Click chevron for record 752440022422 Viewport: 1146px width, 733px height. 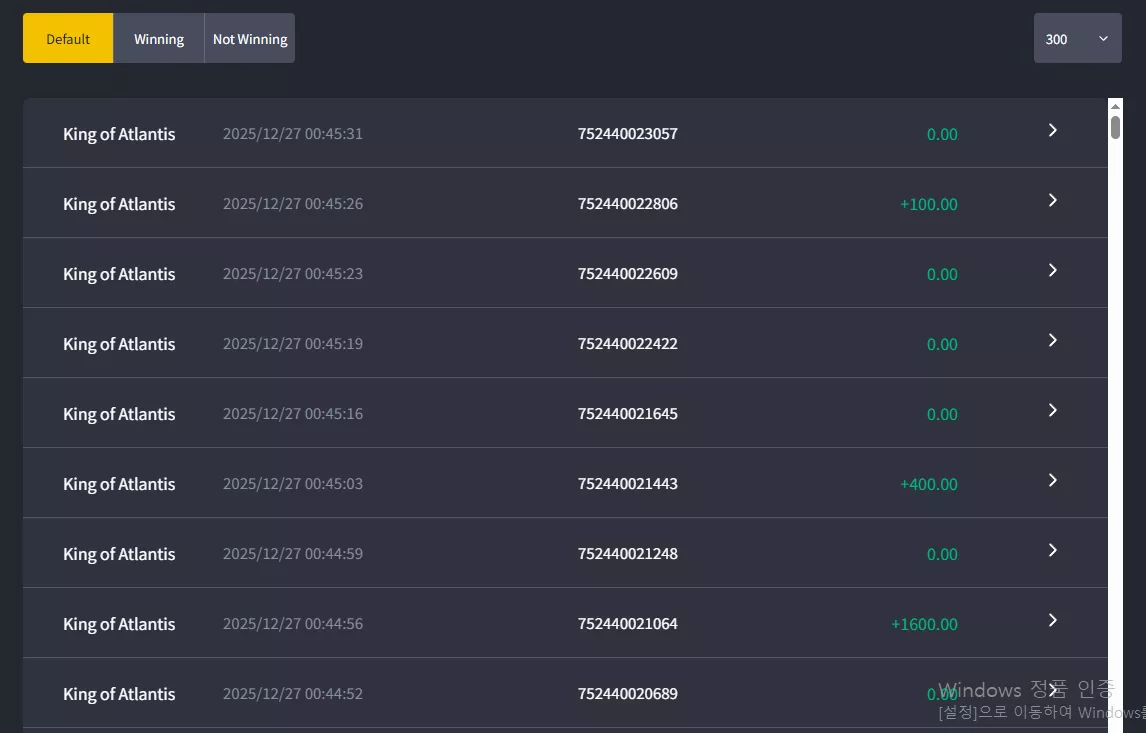1052,341
